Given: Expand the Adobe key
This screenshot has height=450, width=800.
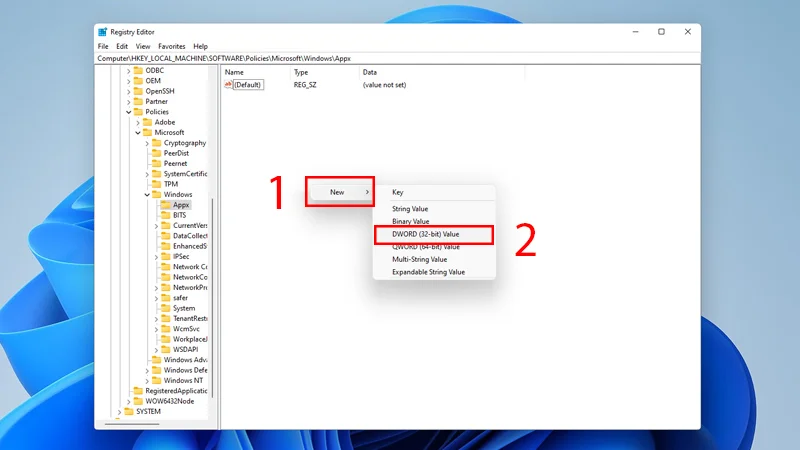Looking at the screenshot, I should 138,122.
